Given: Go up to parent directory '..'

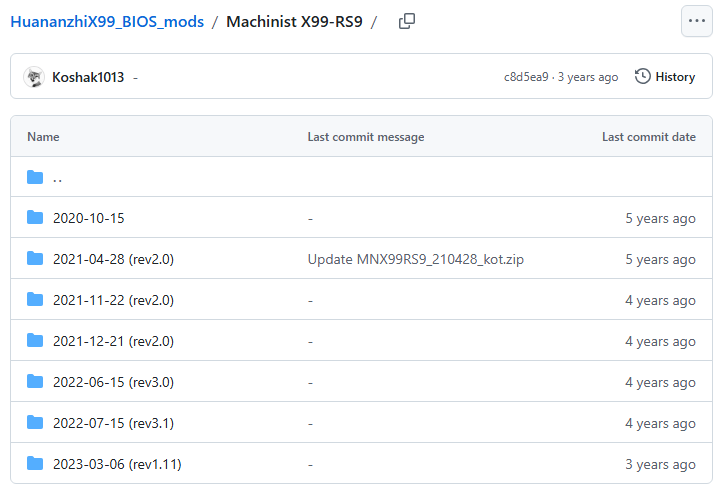Looking at the screenshot, I should (57, 178).
